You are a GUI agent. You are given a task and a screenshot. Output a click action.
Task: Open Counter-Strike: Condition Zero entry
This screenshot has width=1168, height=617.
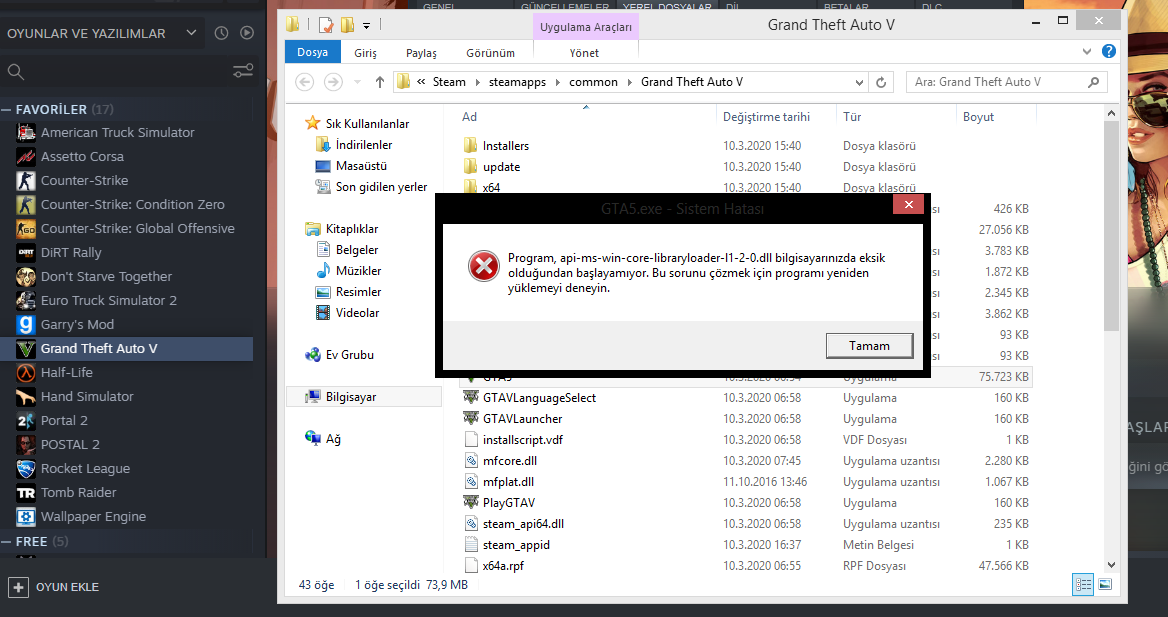click(133, 204)
